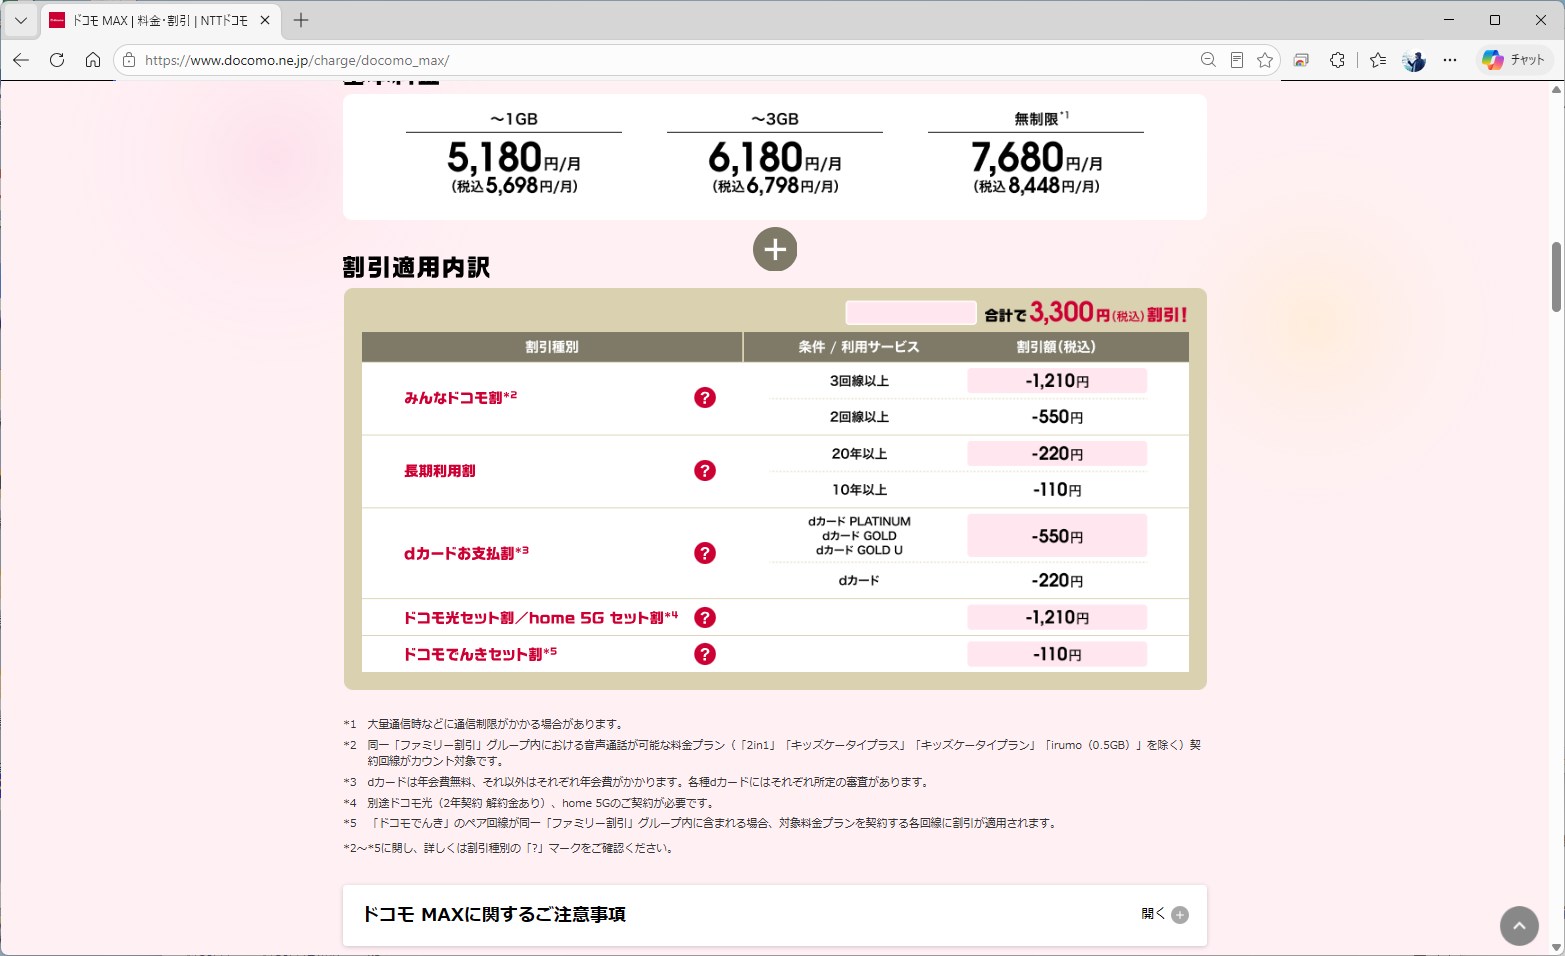Click the 20年以上 condition cell
Image resolution: width=1565 pixels, height=956 pixels.
tap(859, 454)
